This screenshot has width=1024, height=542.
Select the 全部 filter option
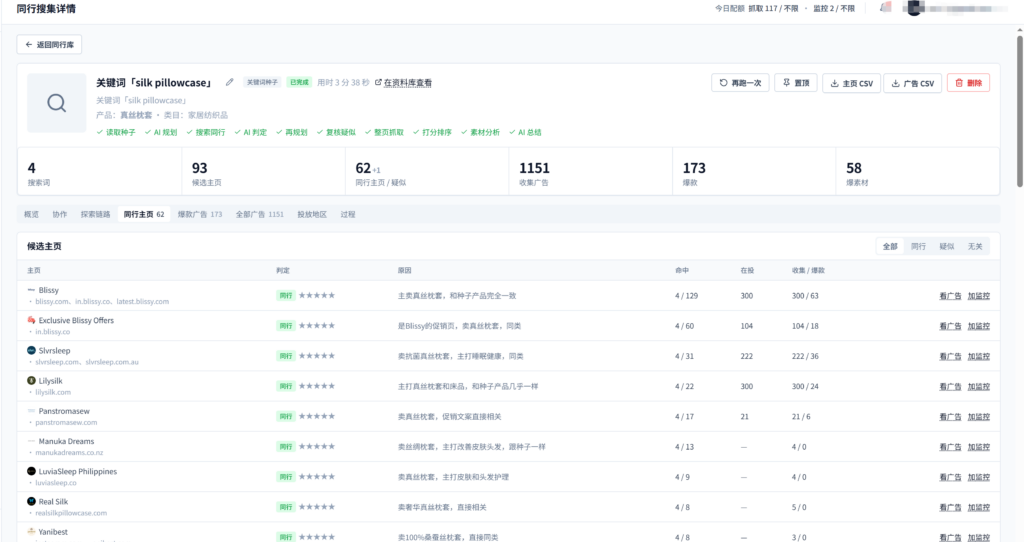890,246
